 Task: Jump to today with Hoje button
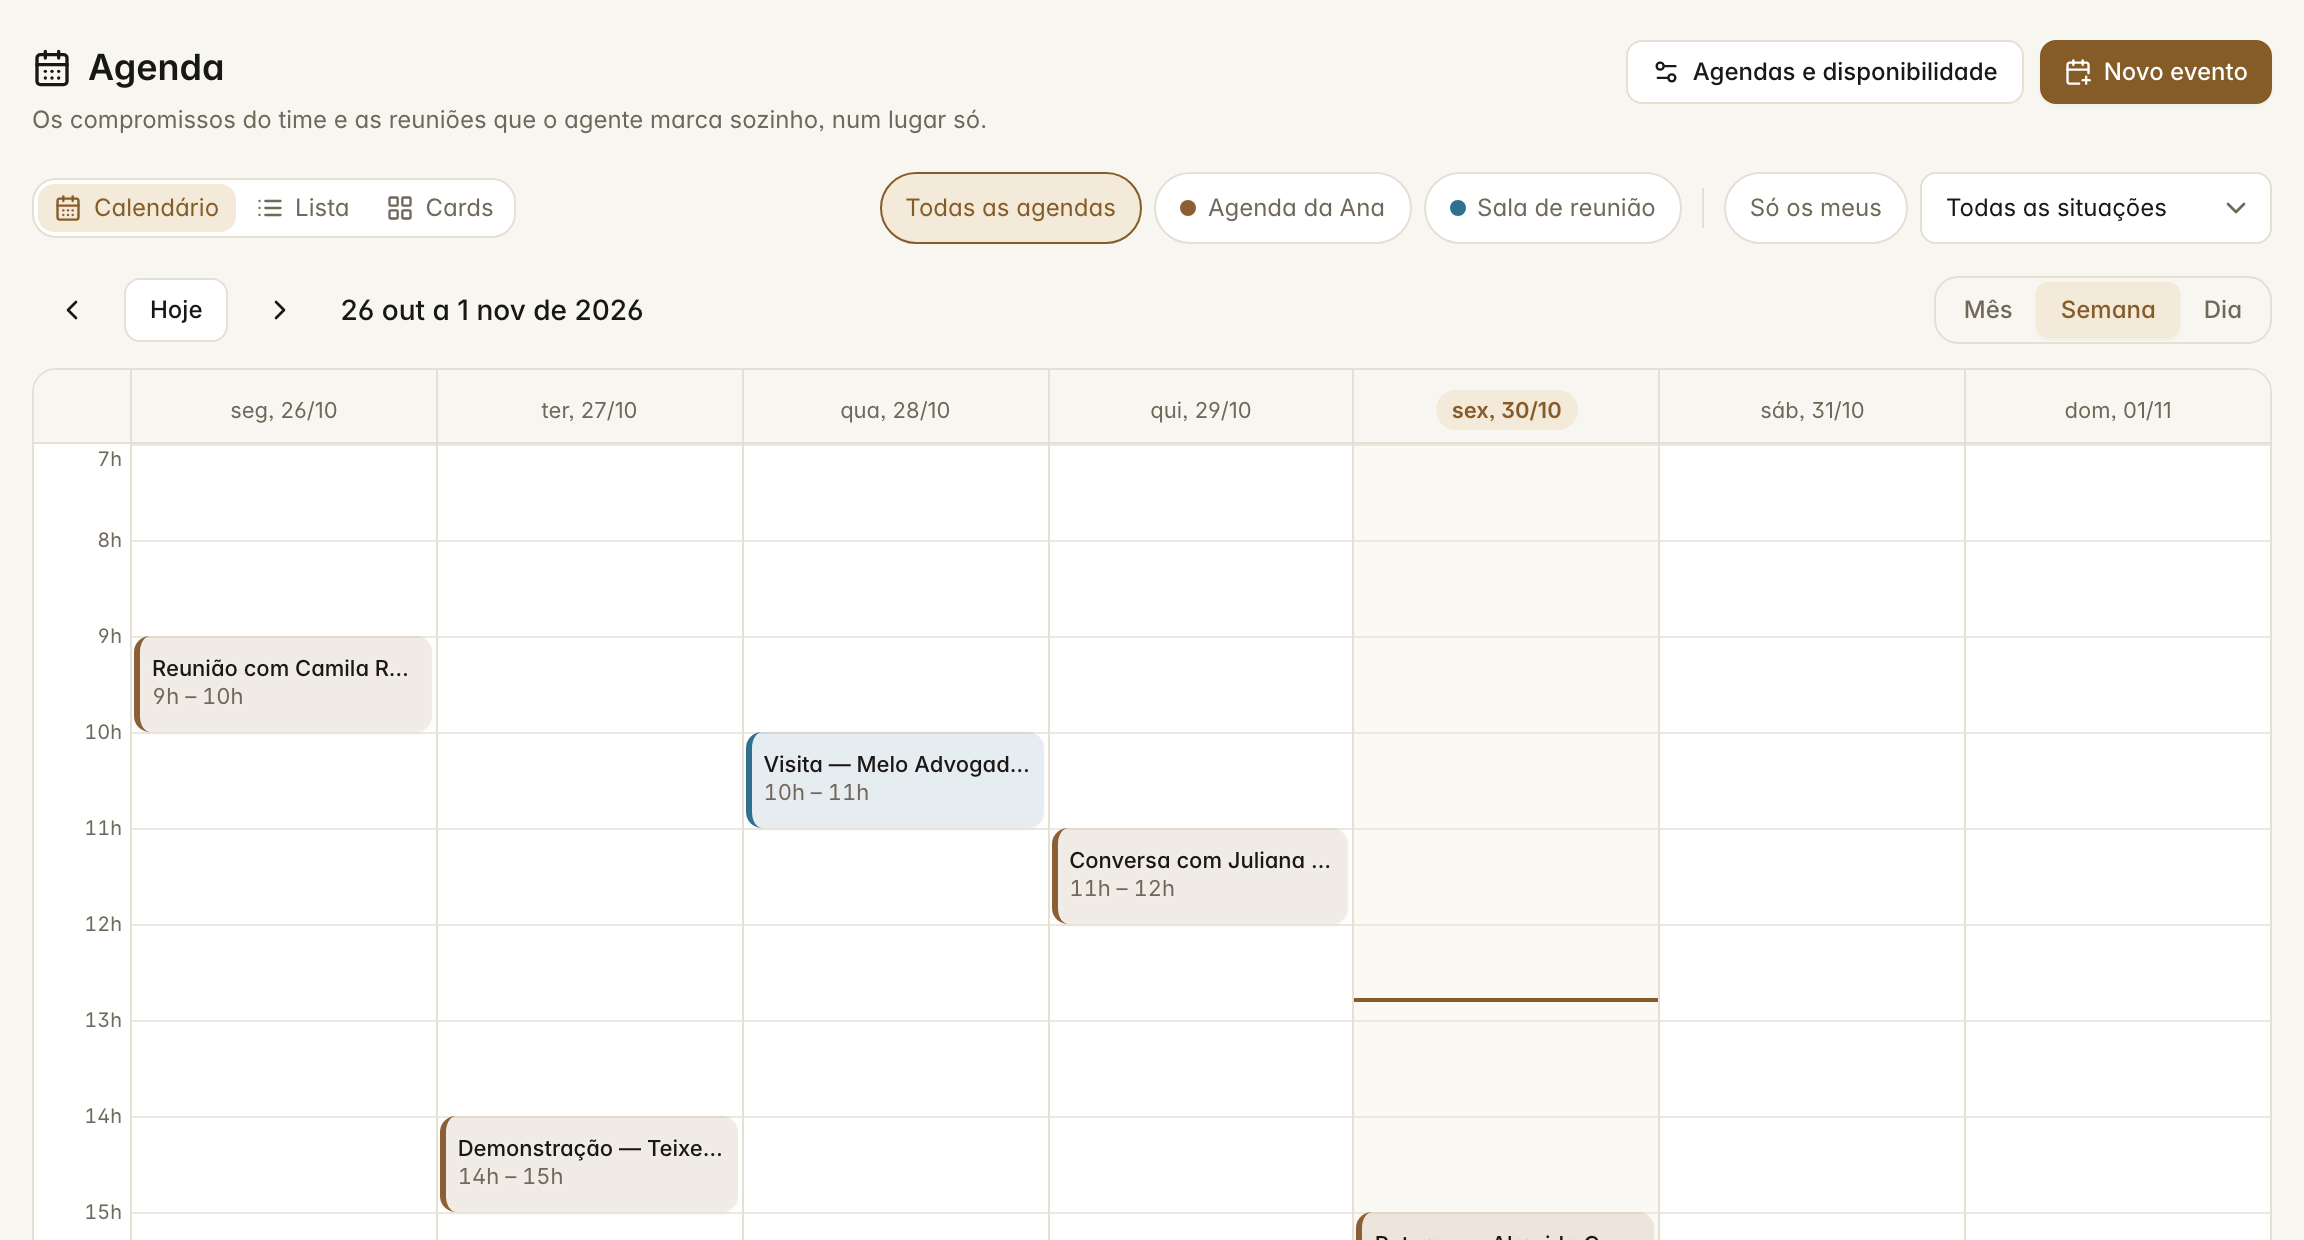tap(176, 310)
